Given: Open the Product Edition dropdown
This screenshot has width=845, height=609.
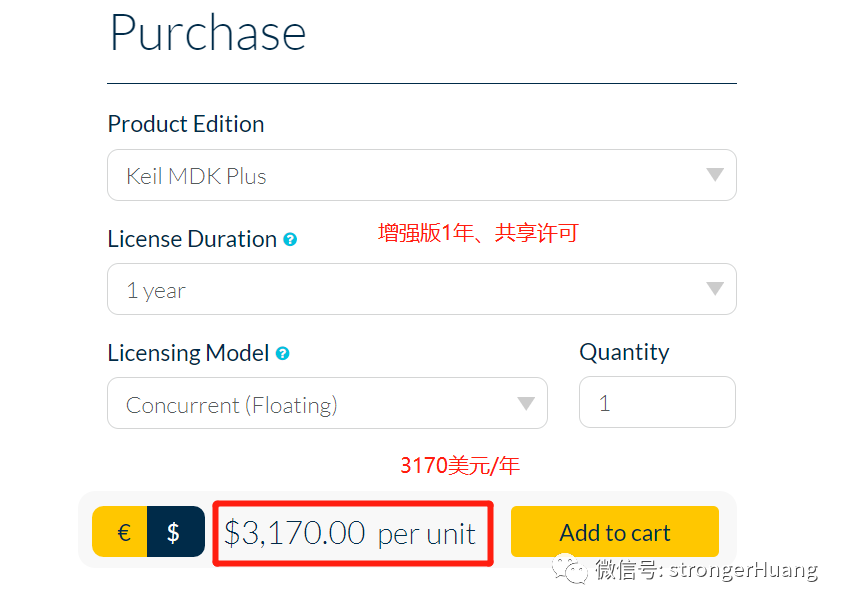Looking at the screenshot, I should tap(421, 175).
